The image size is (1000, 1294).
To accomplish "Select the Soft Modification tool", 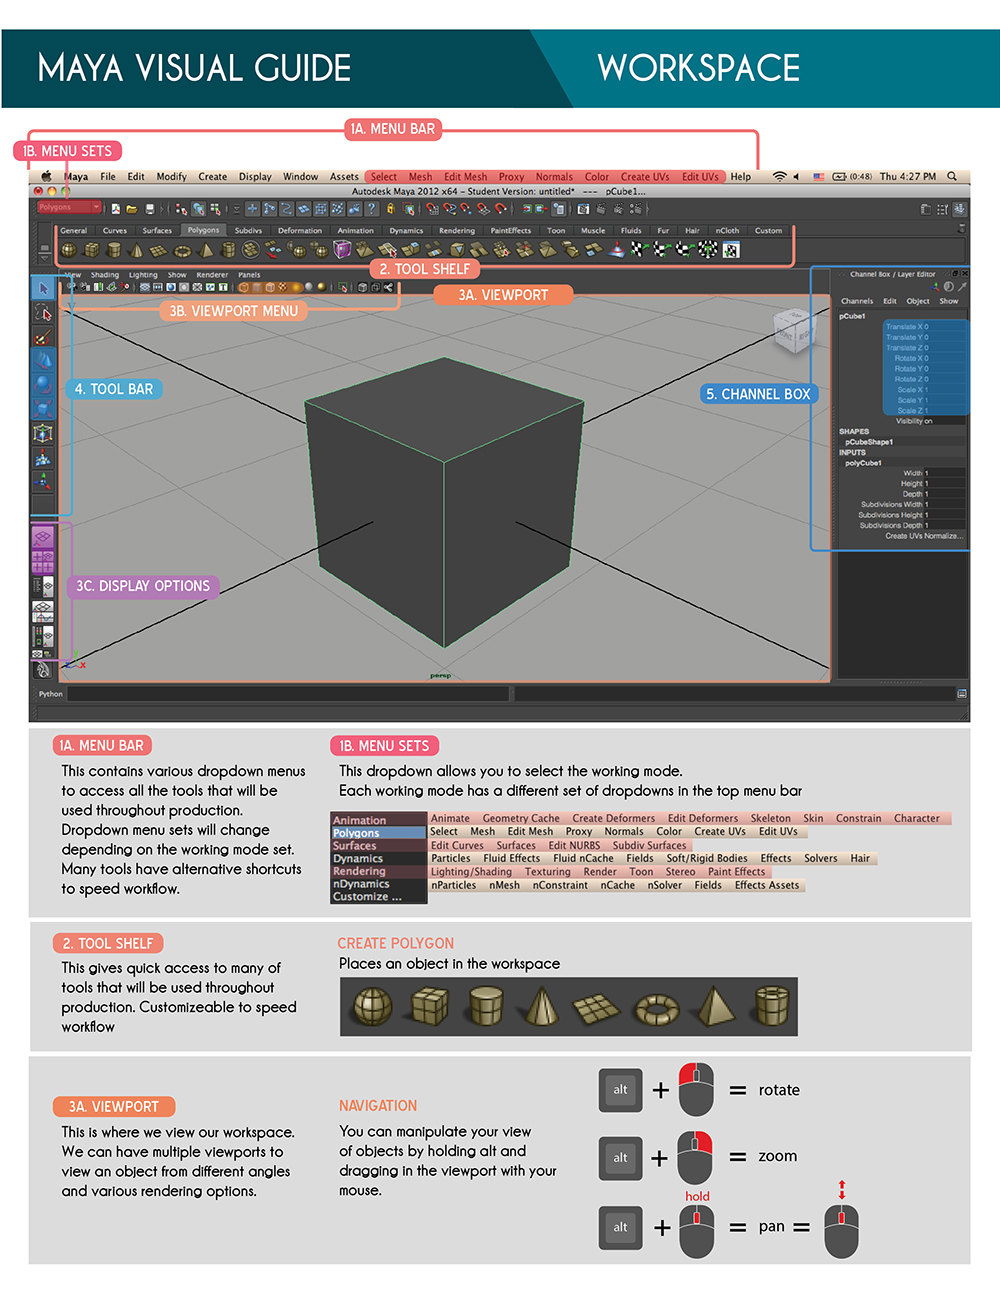I will click(x=43, y=458).
